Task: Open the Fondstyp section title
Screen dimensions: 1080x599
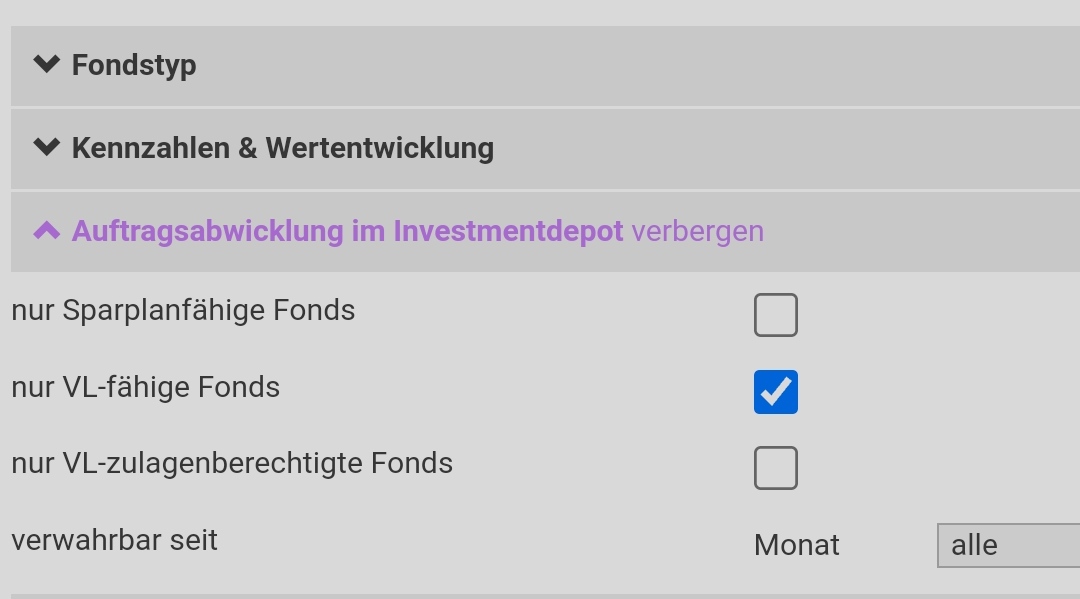Action: click(134, 66)
